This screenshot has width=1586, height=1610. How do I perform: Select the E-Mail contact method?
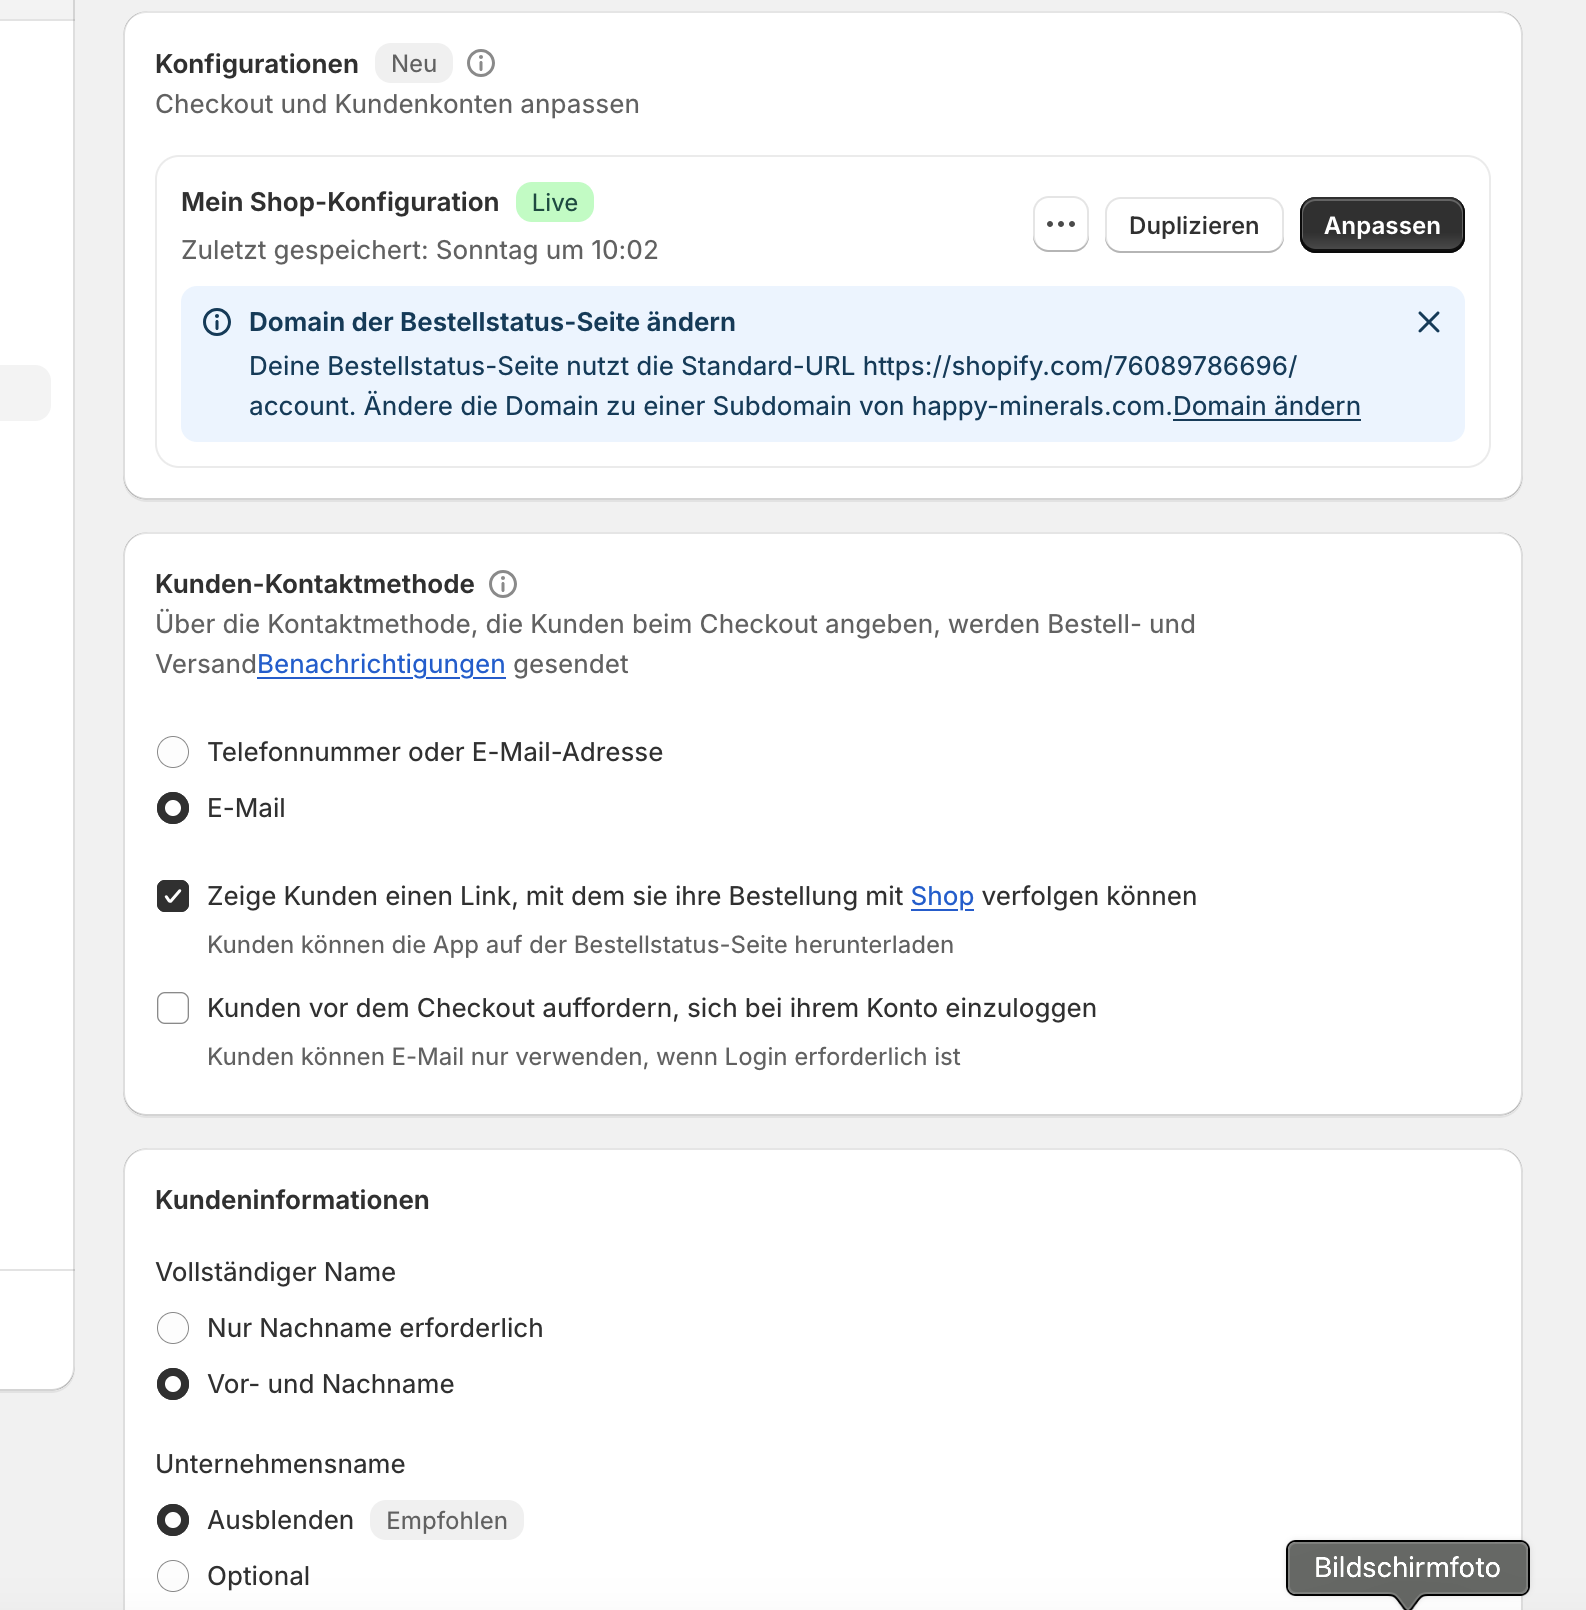pos(173,808)
